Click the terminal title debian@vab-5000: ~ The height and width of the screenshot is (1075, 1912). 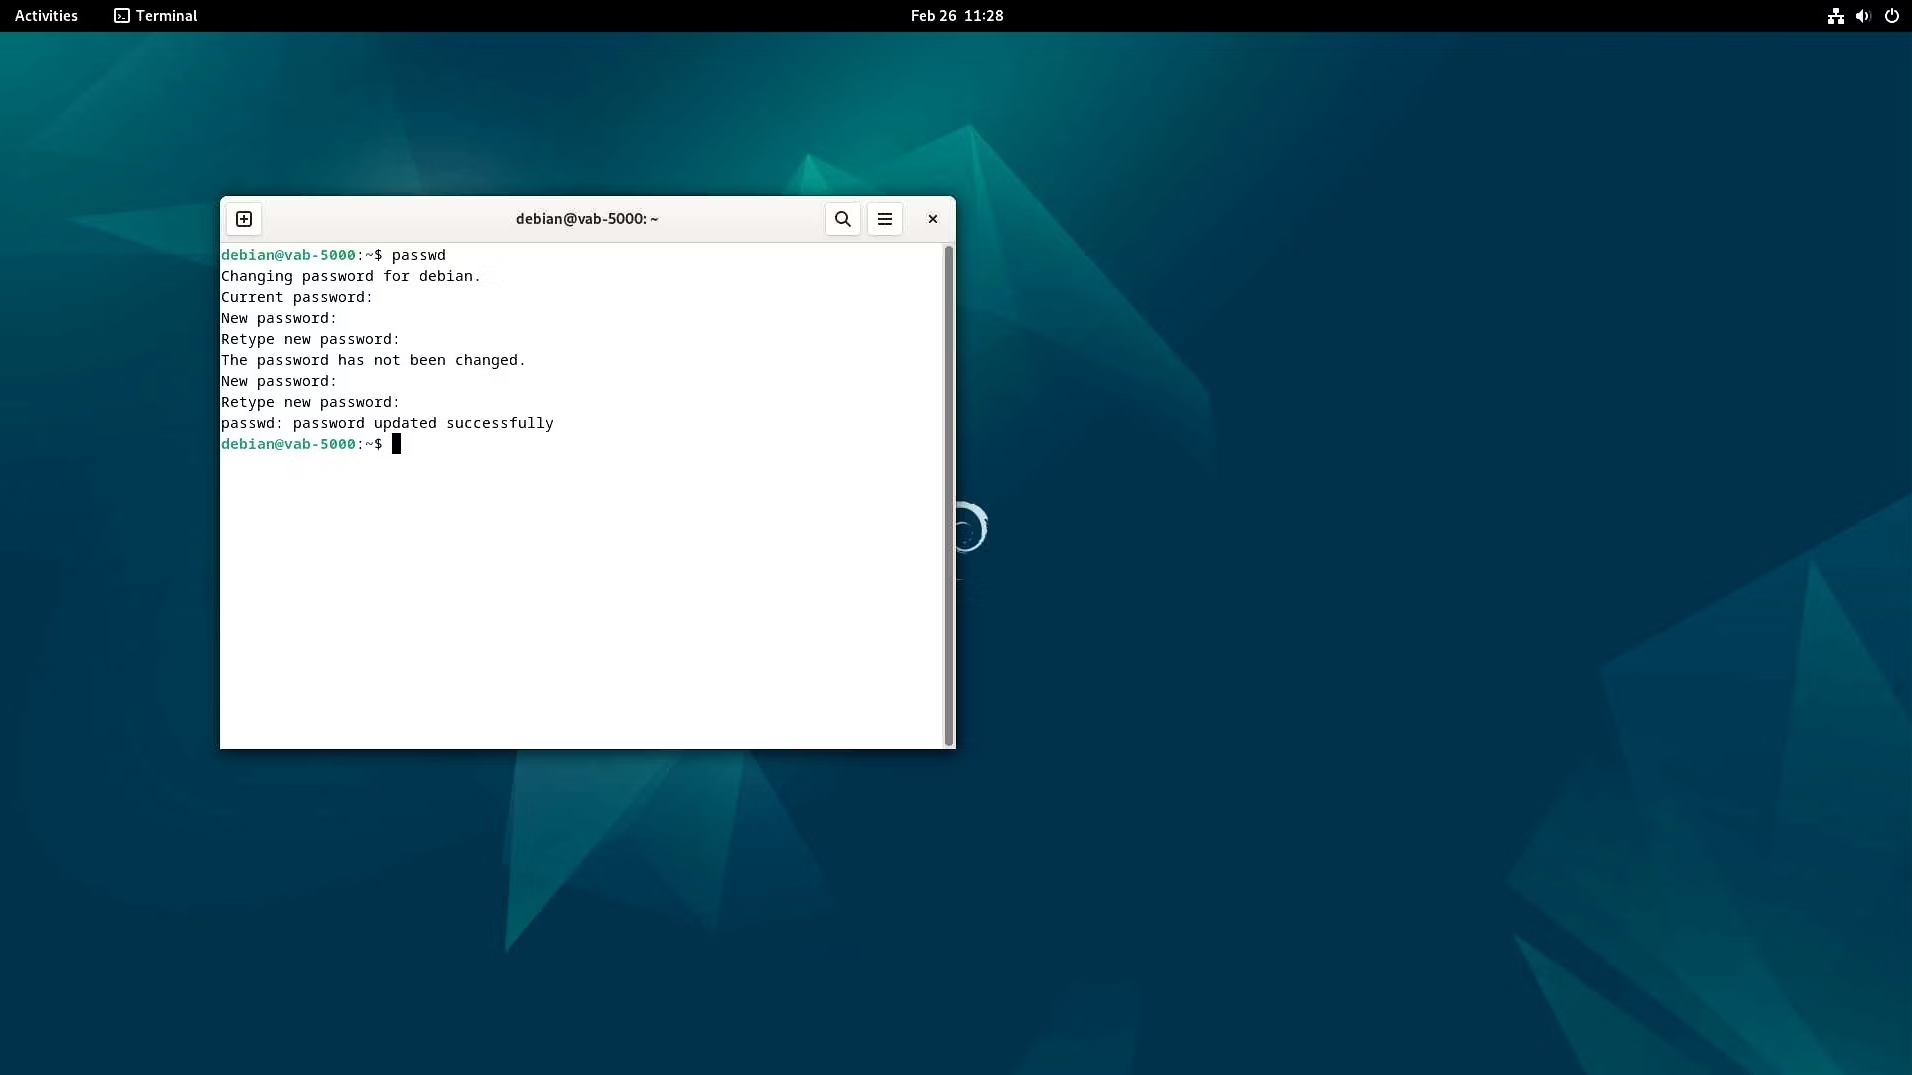coord(587,219)
